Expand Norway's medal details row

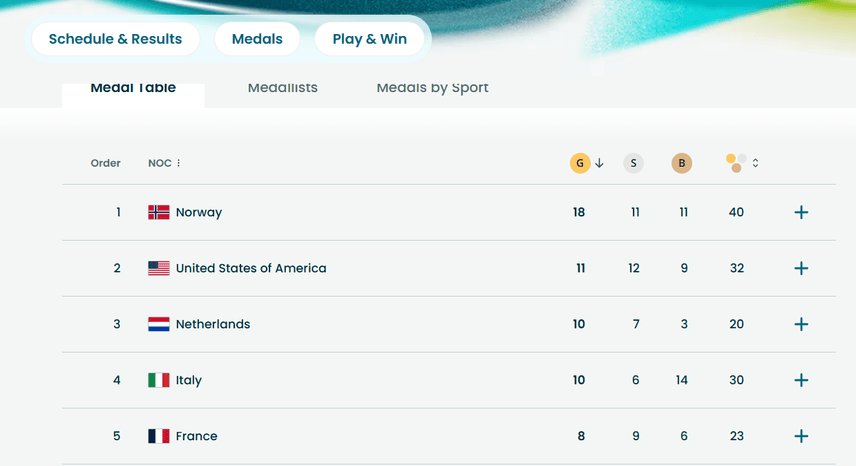pos(800,212)
